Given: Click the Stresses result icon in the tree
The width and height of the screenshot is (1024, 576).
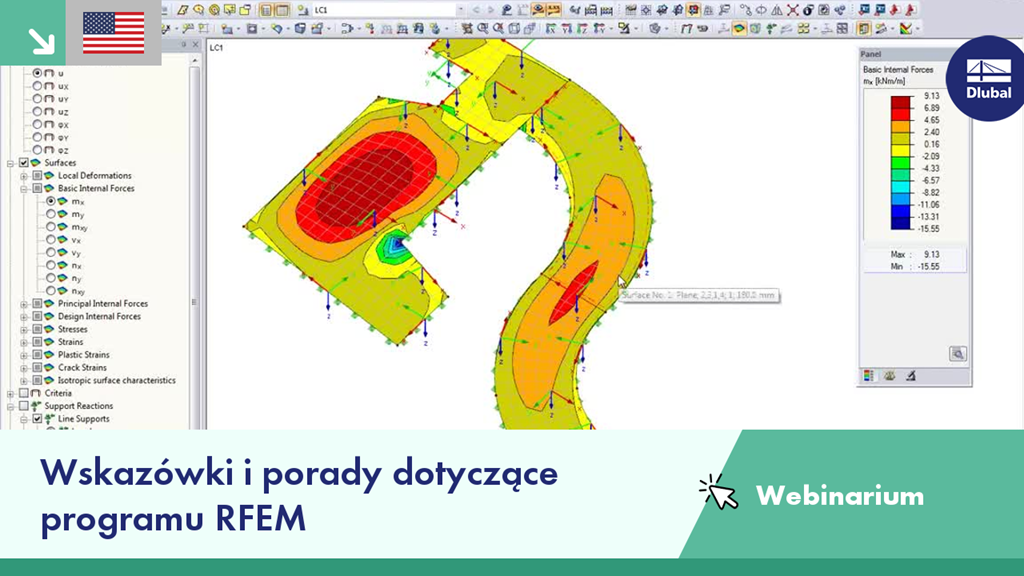Looking at the screenshot, I should [48, 328].
